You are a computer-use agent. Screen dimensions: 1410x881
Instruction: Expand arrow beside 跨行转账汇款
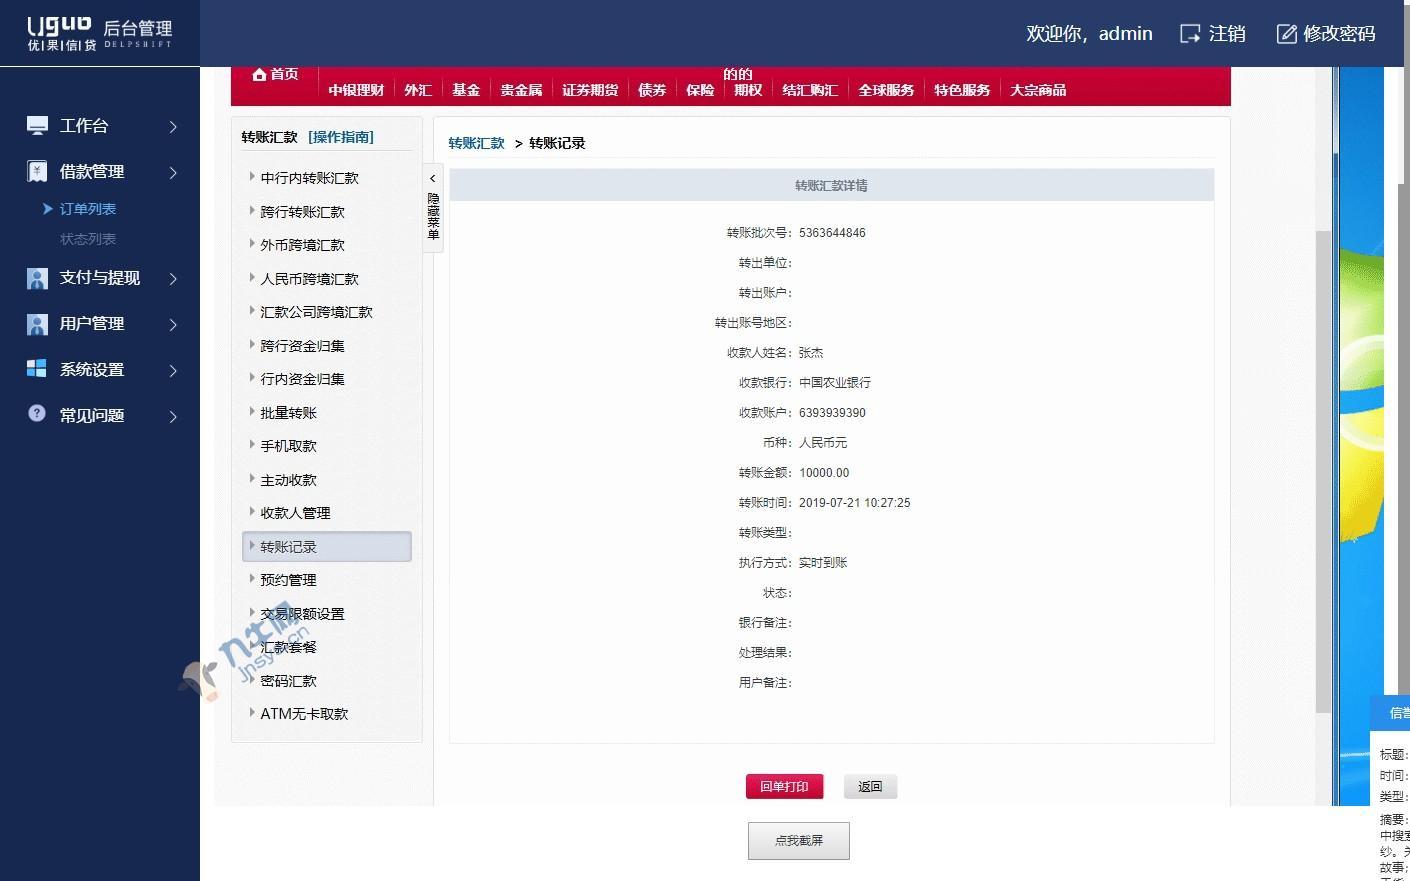[x=251, y=211]
